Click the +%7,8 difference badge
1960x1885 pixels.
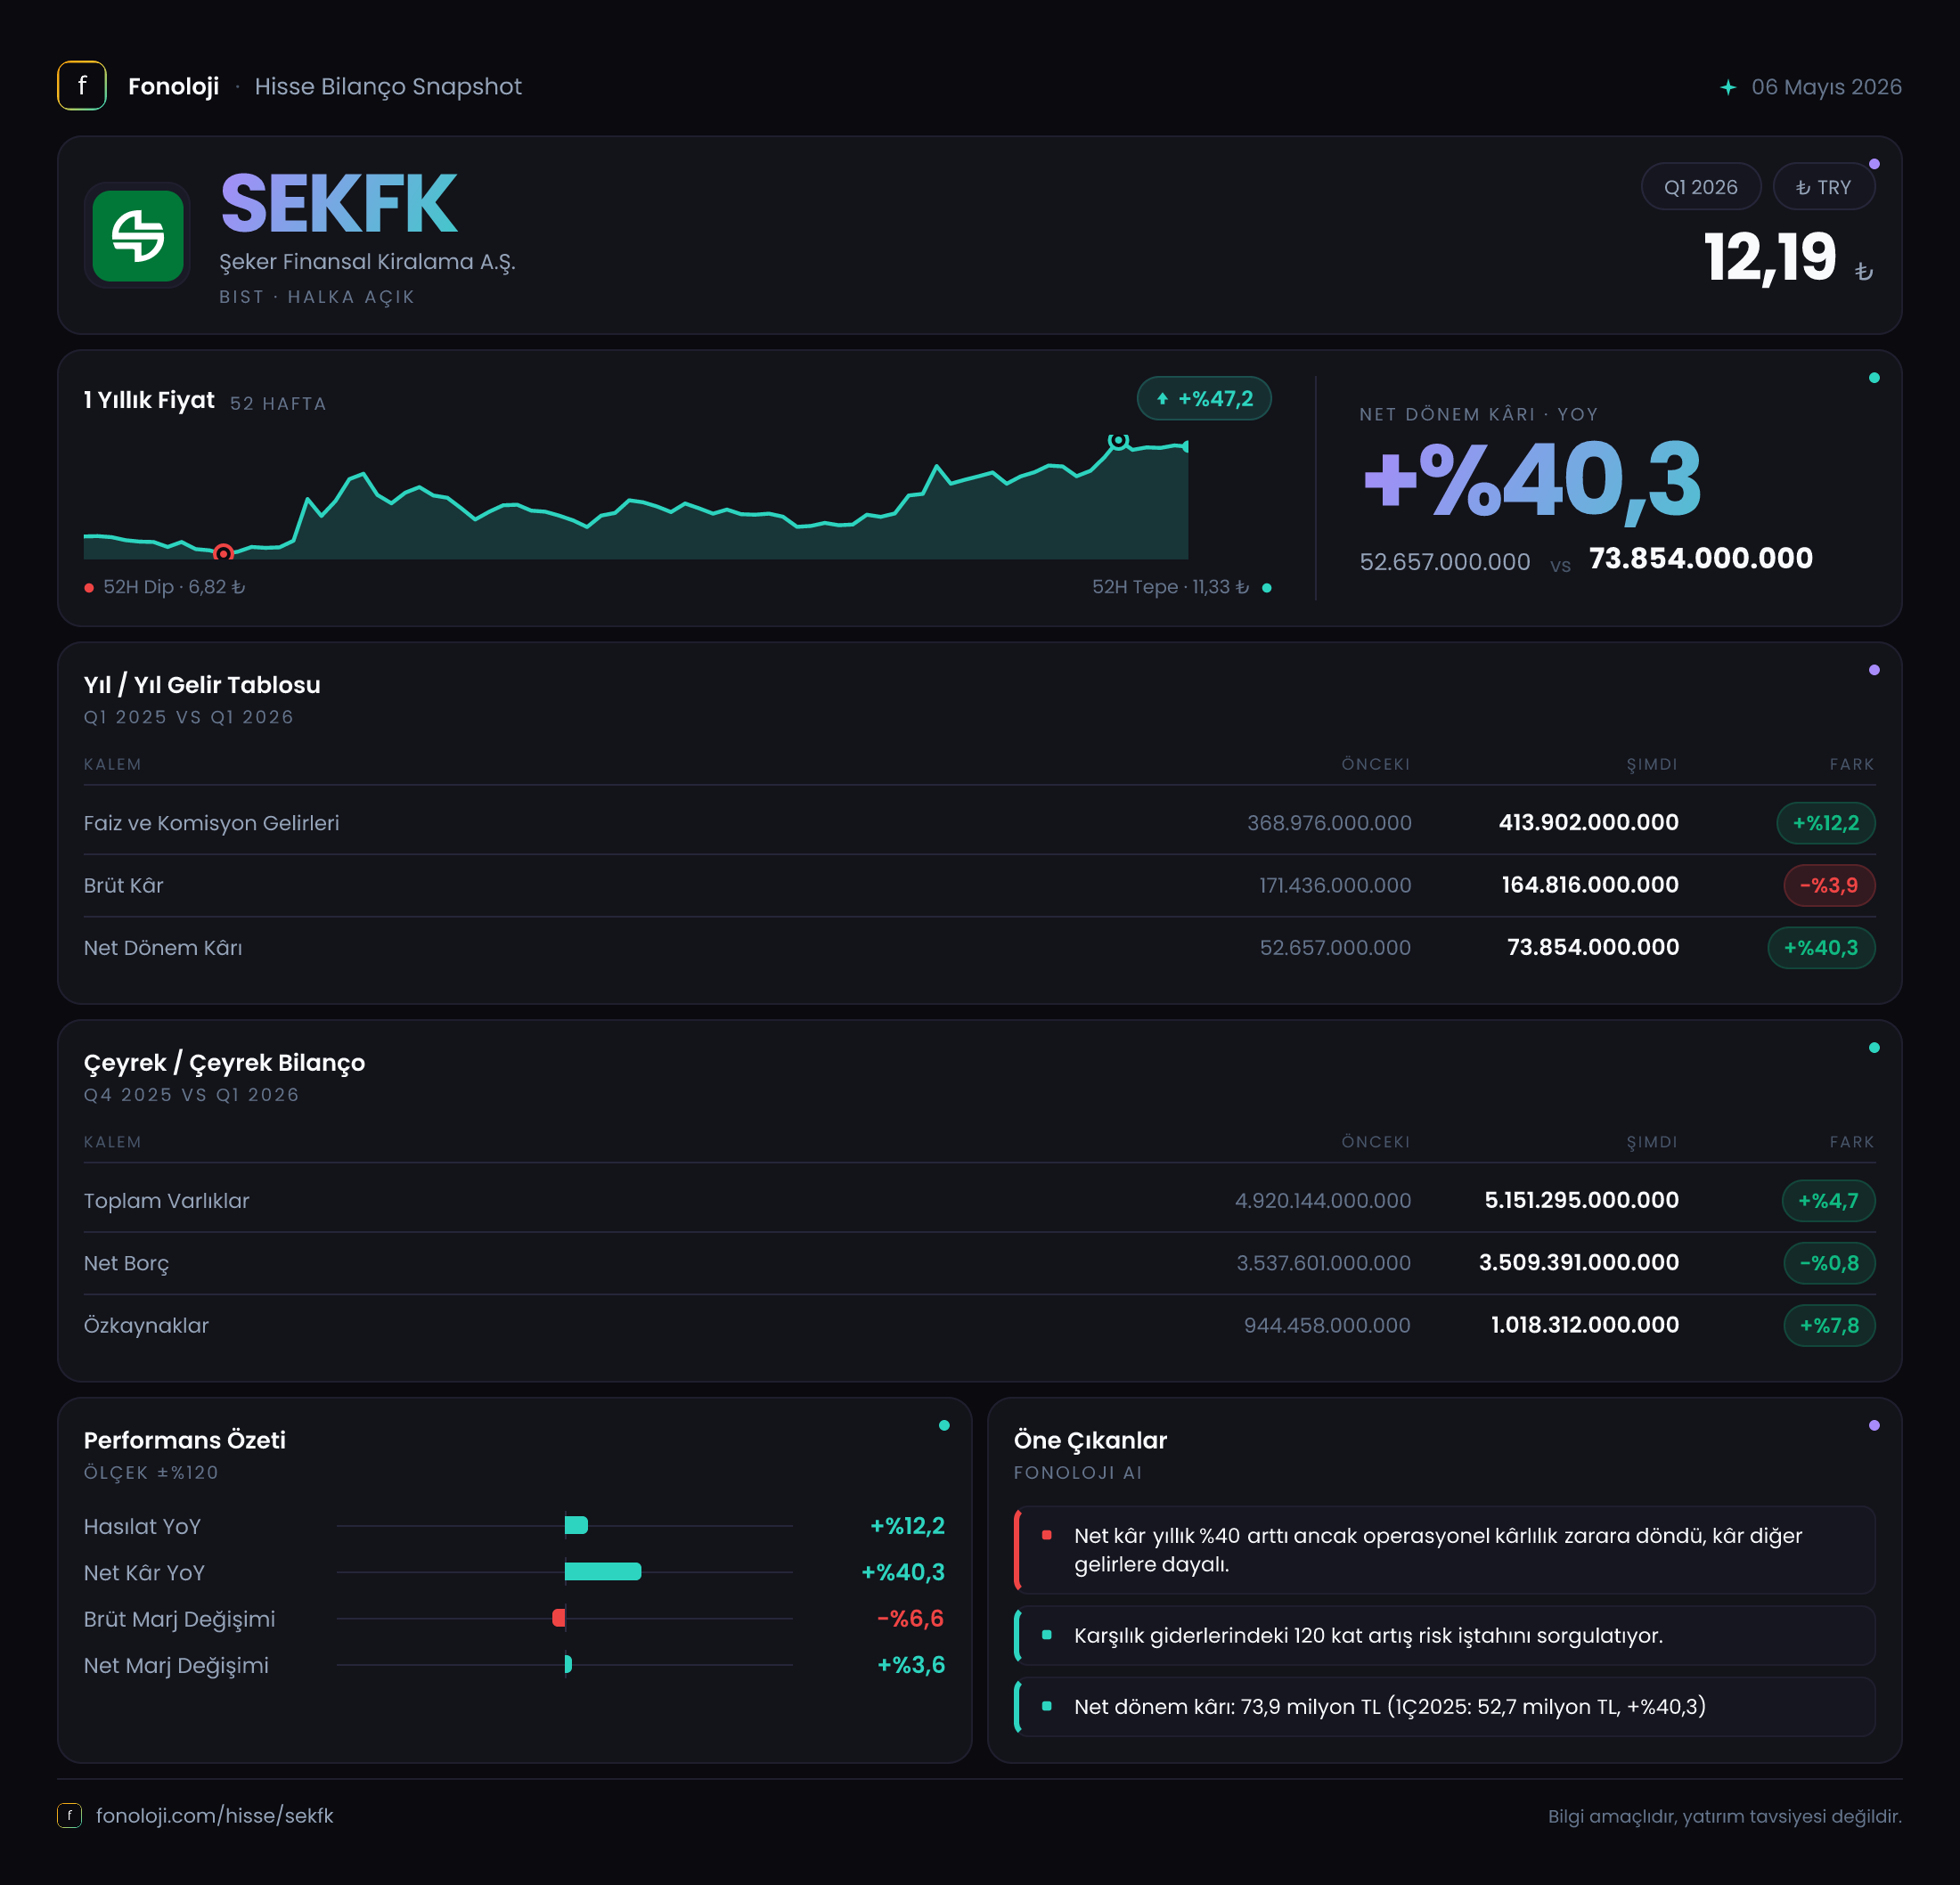point(1829,1326)
